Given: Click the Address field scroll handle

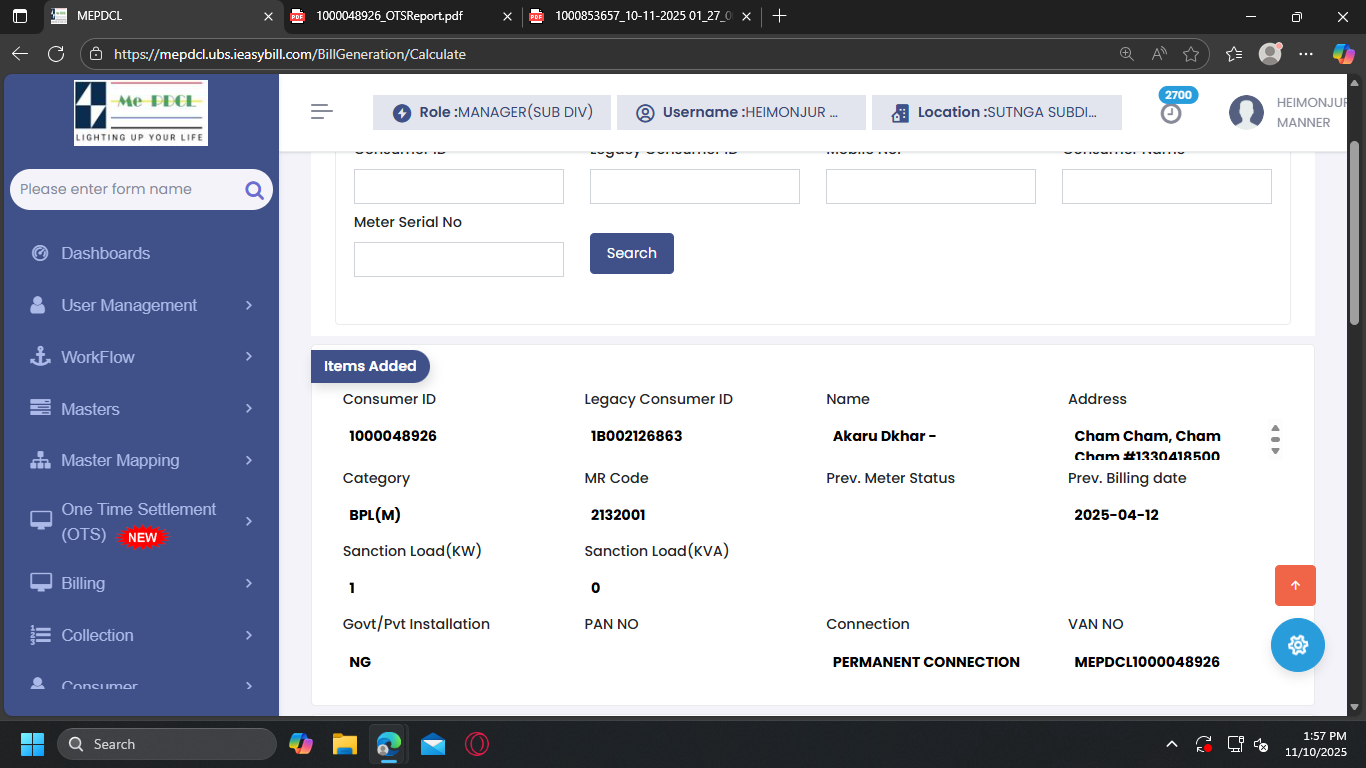Looking at the screenshot, I should click(1275, 440).
